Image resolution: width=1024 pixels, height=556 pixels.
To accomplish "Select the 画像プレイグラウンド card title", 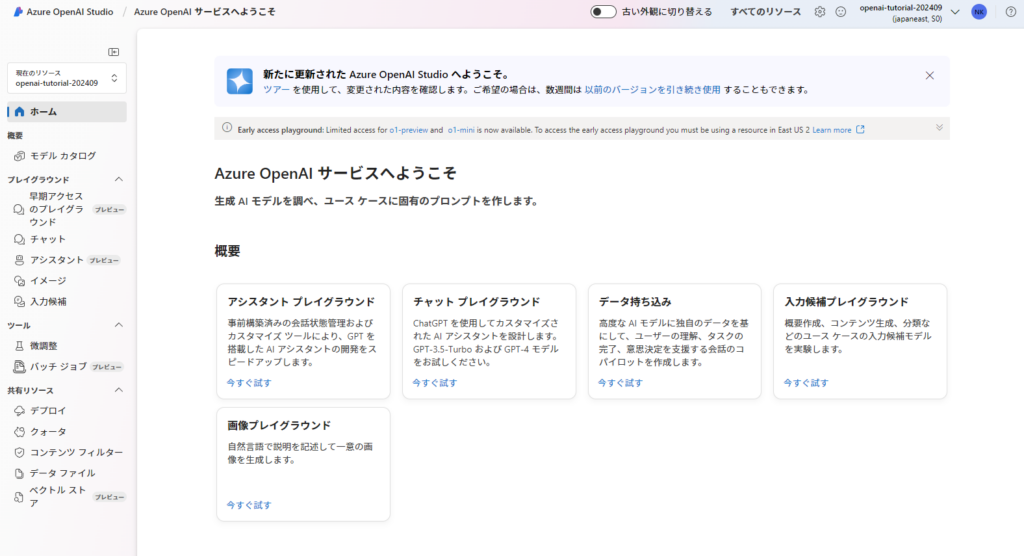I will [279, 425].
